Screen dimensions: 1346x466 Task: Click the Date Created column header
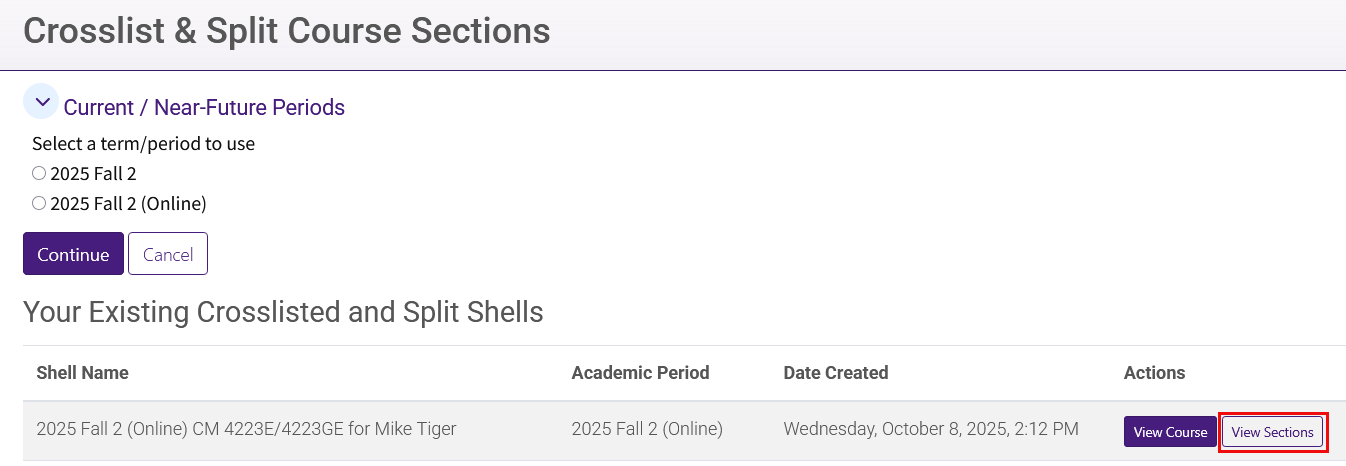click(x=835, y=373)
